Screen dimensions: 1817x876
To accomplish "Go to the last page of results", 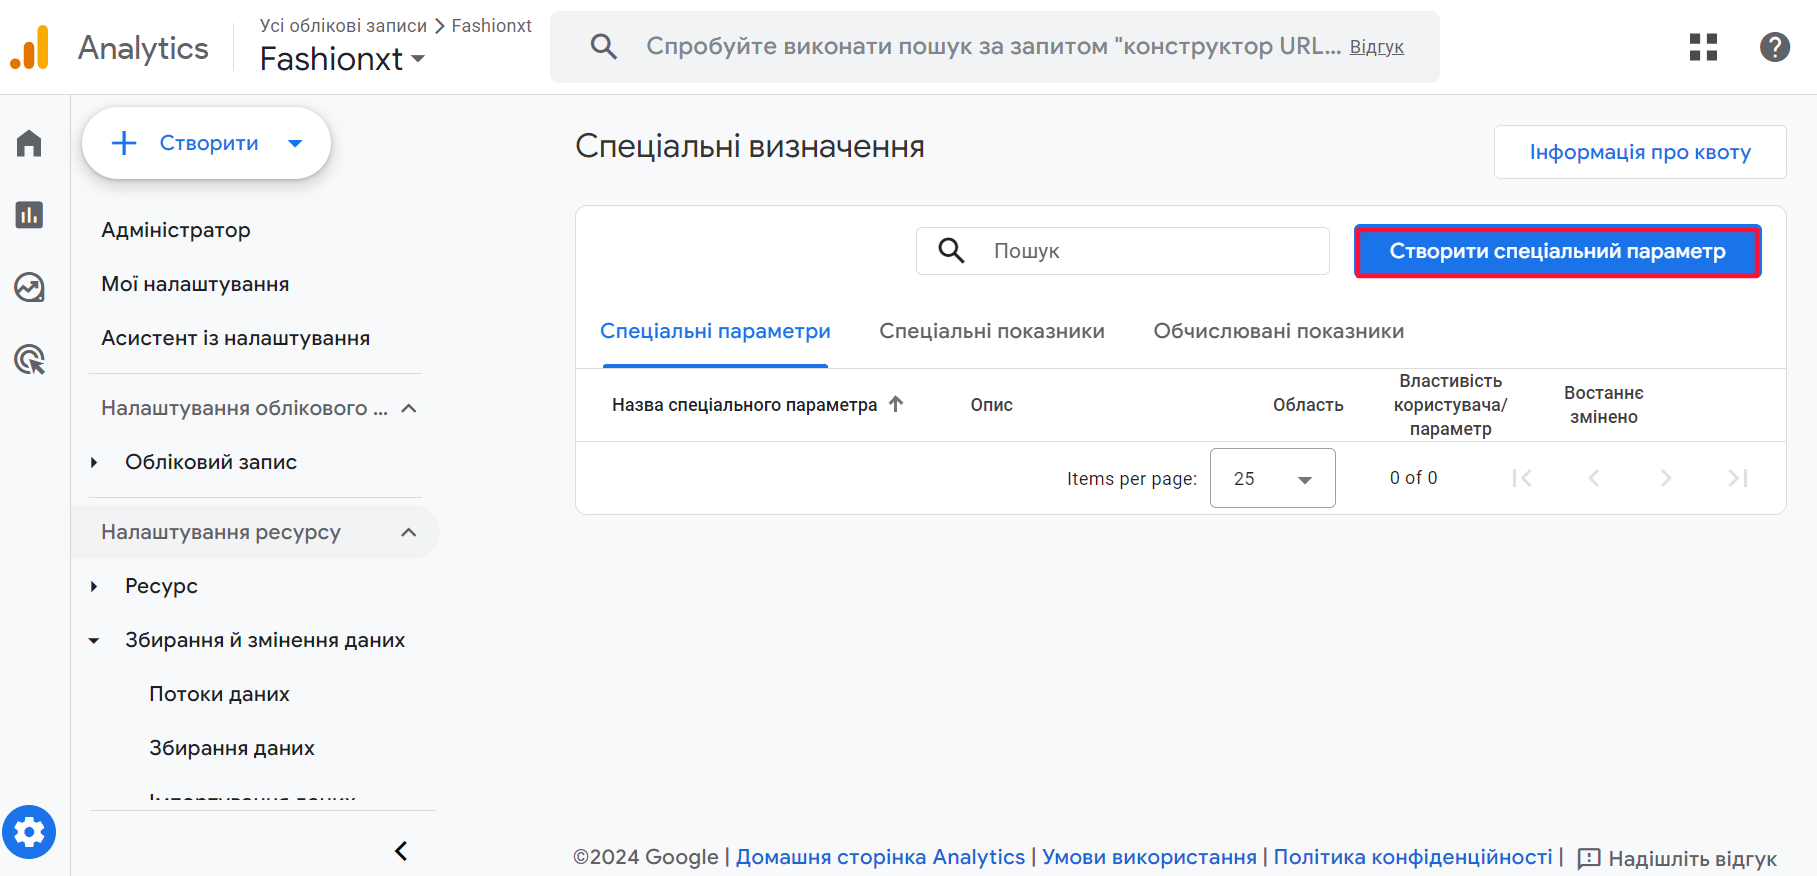I will pyautogui.click(x=1738, y=478).
